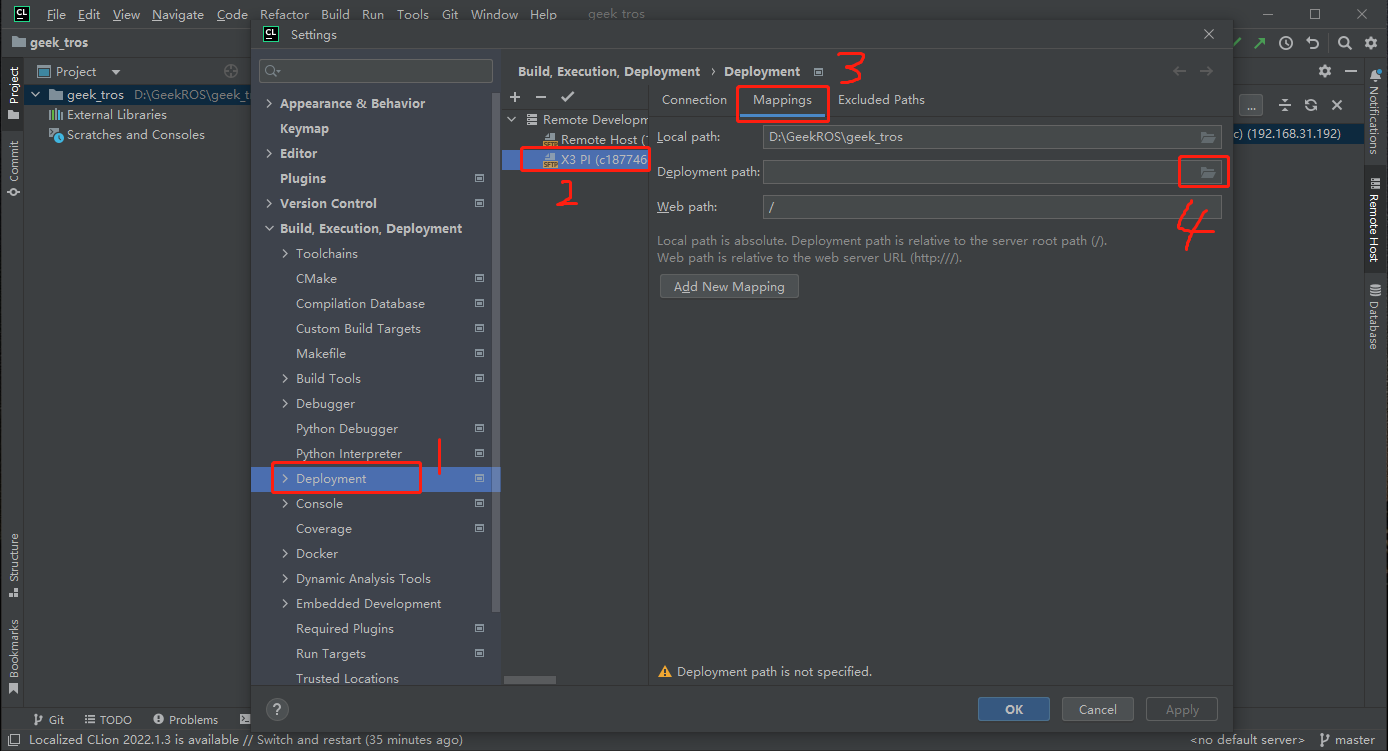Click the locate-file crosshair in Project panel
1388x751 pixels.
pos(231,71)
